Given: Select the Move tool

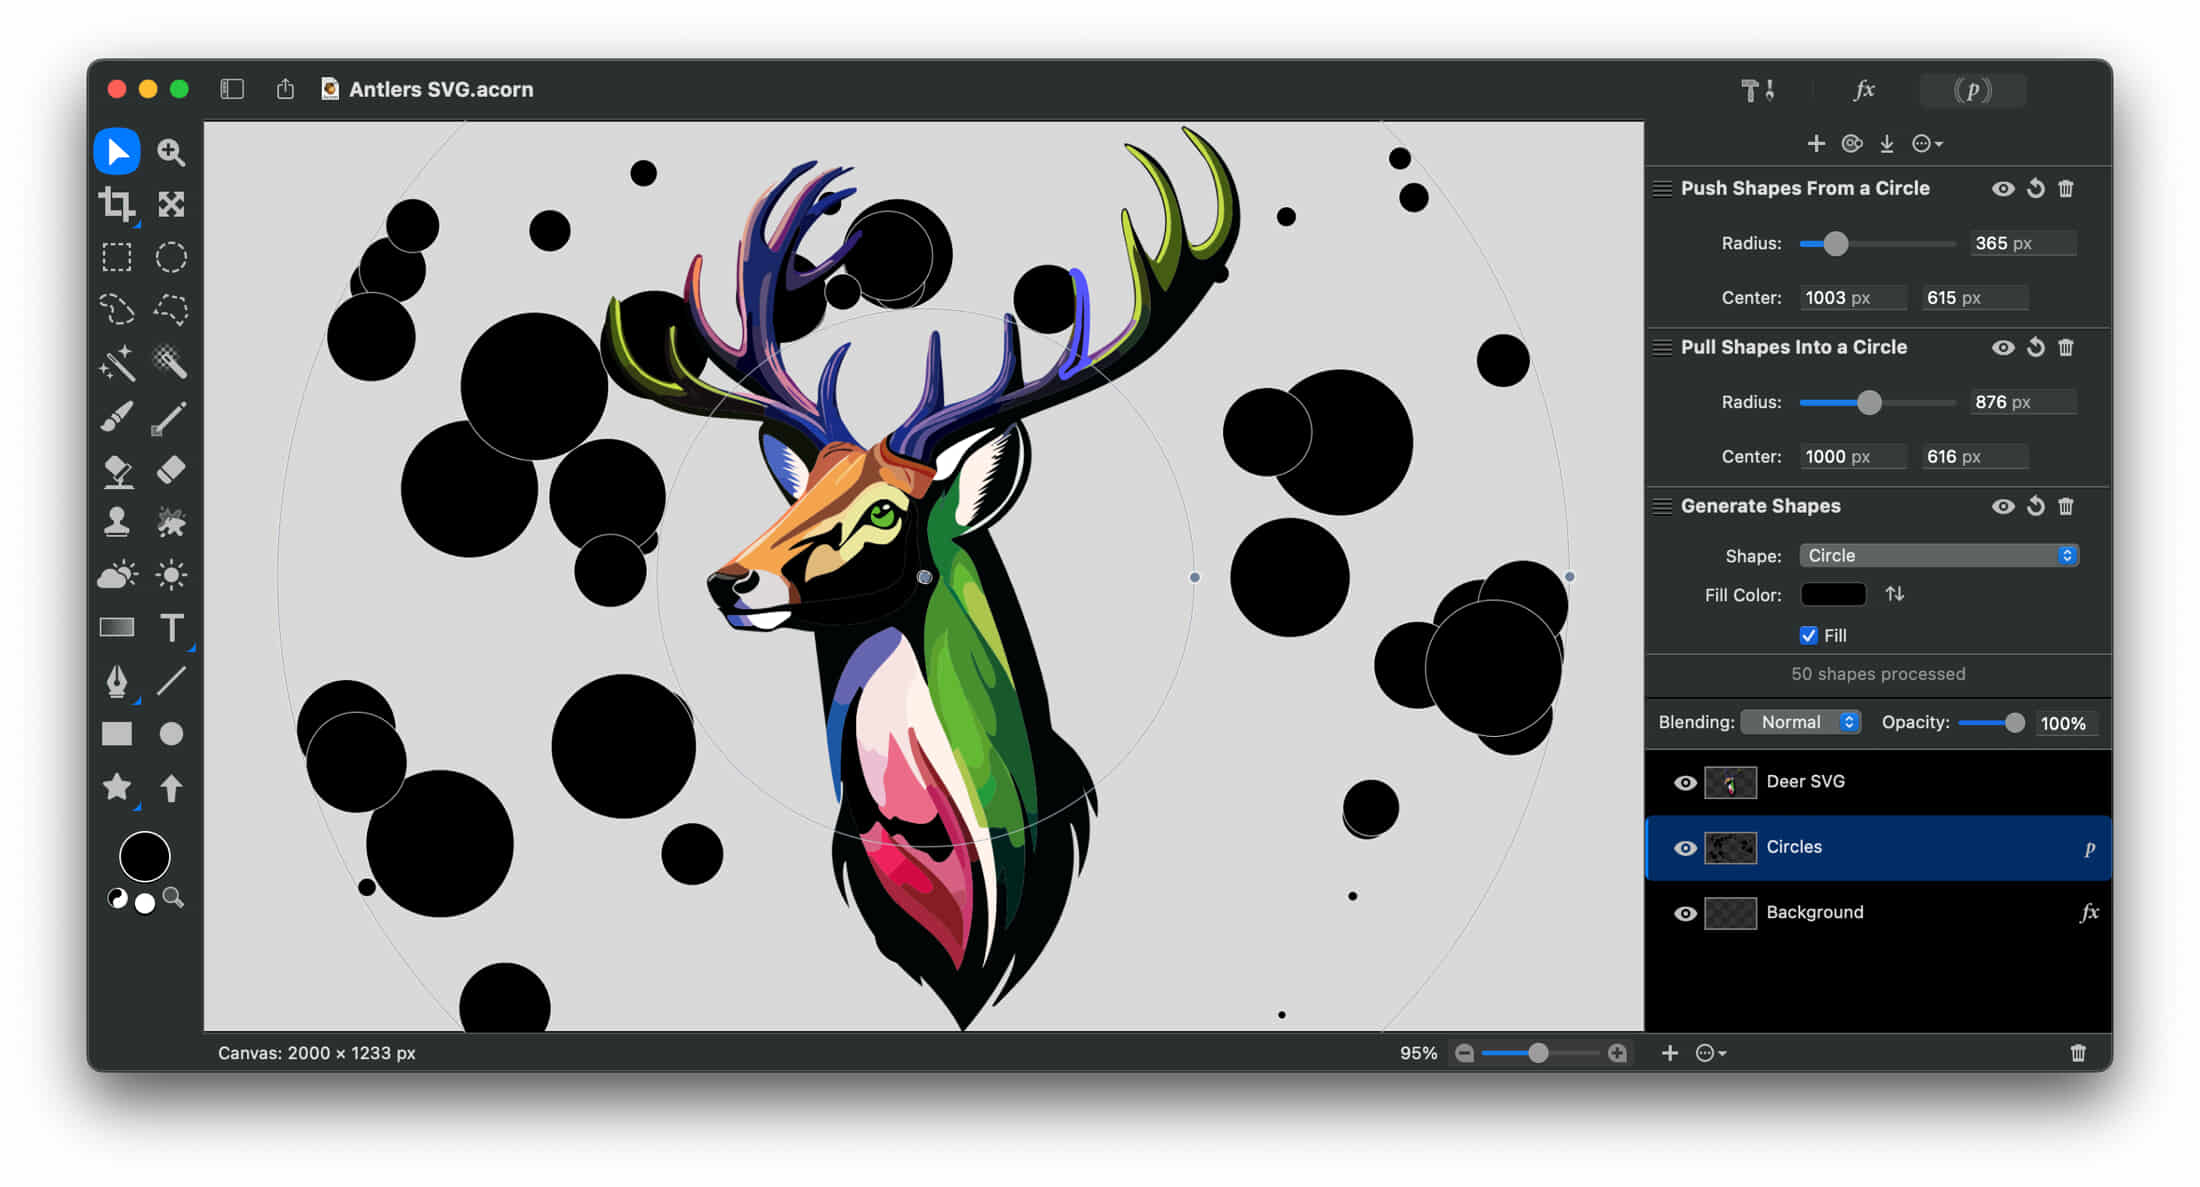Looking at the screenshot, I should (118, 153).
